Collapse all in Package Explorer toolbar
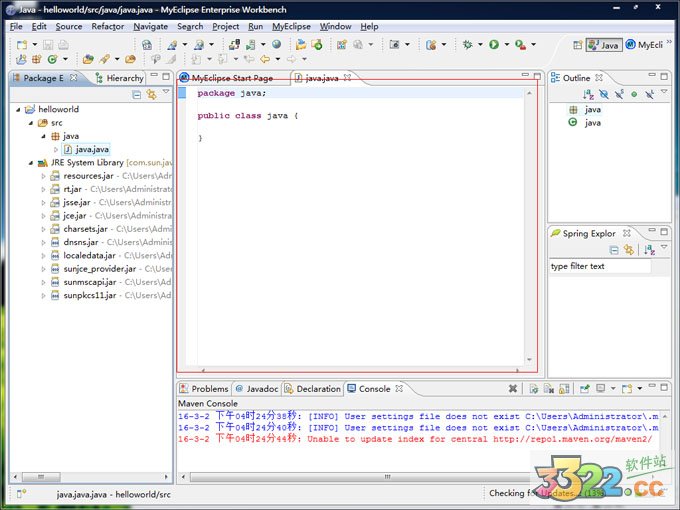This screenshot has height=510, width=680. point(137,94)
